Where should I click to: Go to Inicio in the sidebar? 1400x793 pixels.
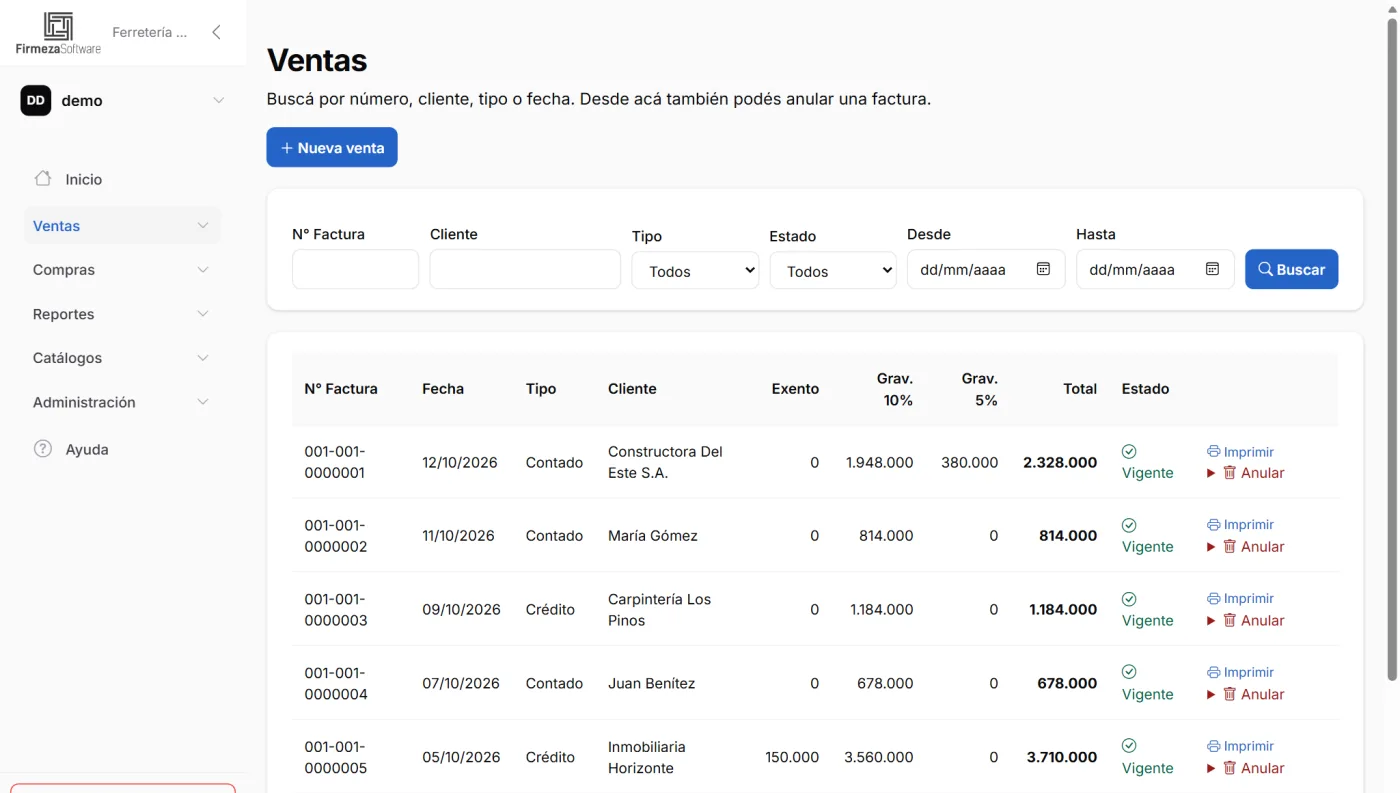[122, 179]
